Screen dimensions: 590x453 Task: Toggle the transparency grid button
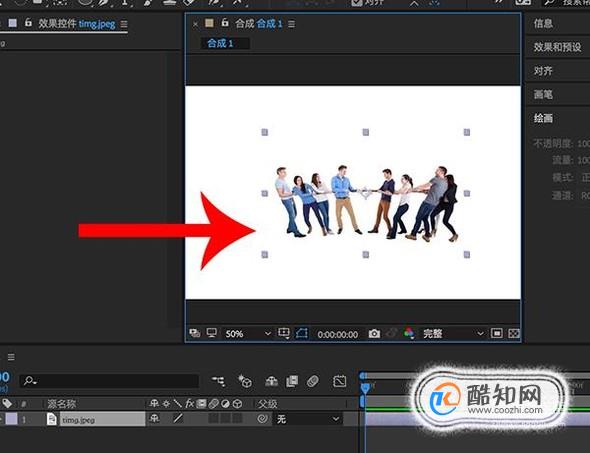tap(514, 333)
